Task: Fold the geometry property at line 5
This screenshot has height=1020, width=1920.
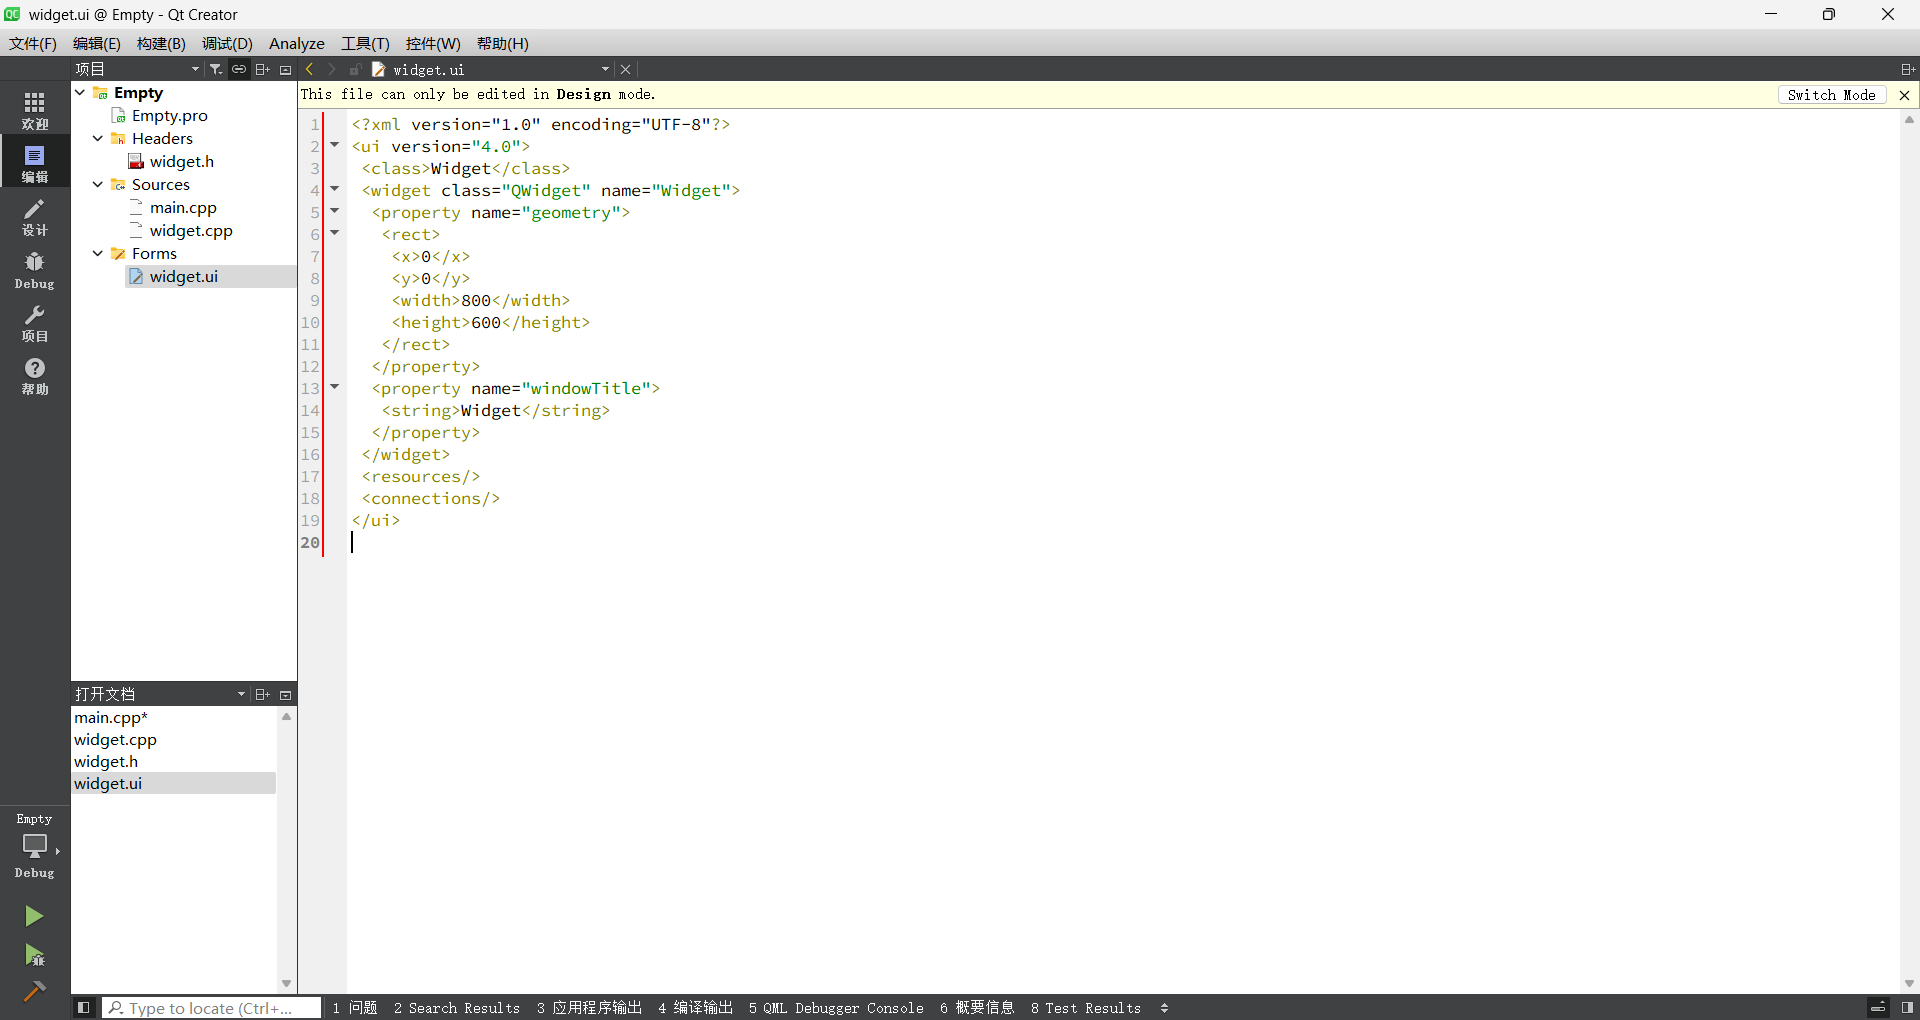Action: (x=335, y=211)
